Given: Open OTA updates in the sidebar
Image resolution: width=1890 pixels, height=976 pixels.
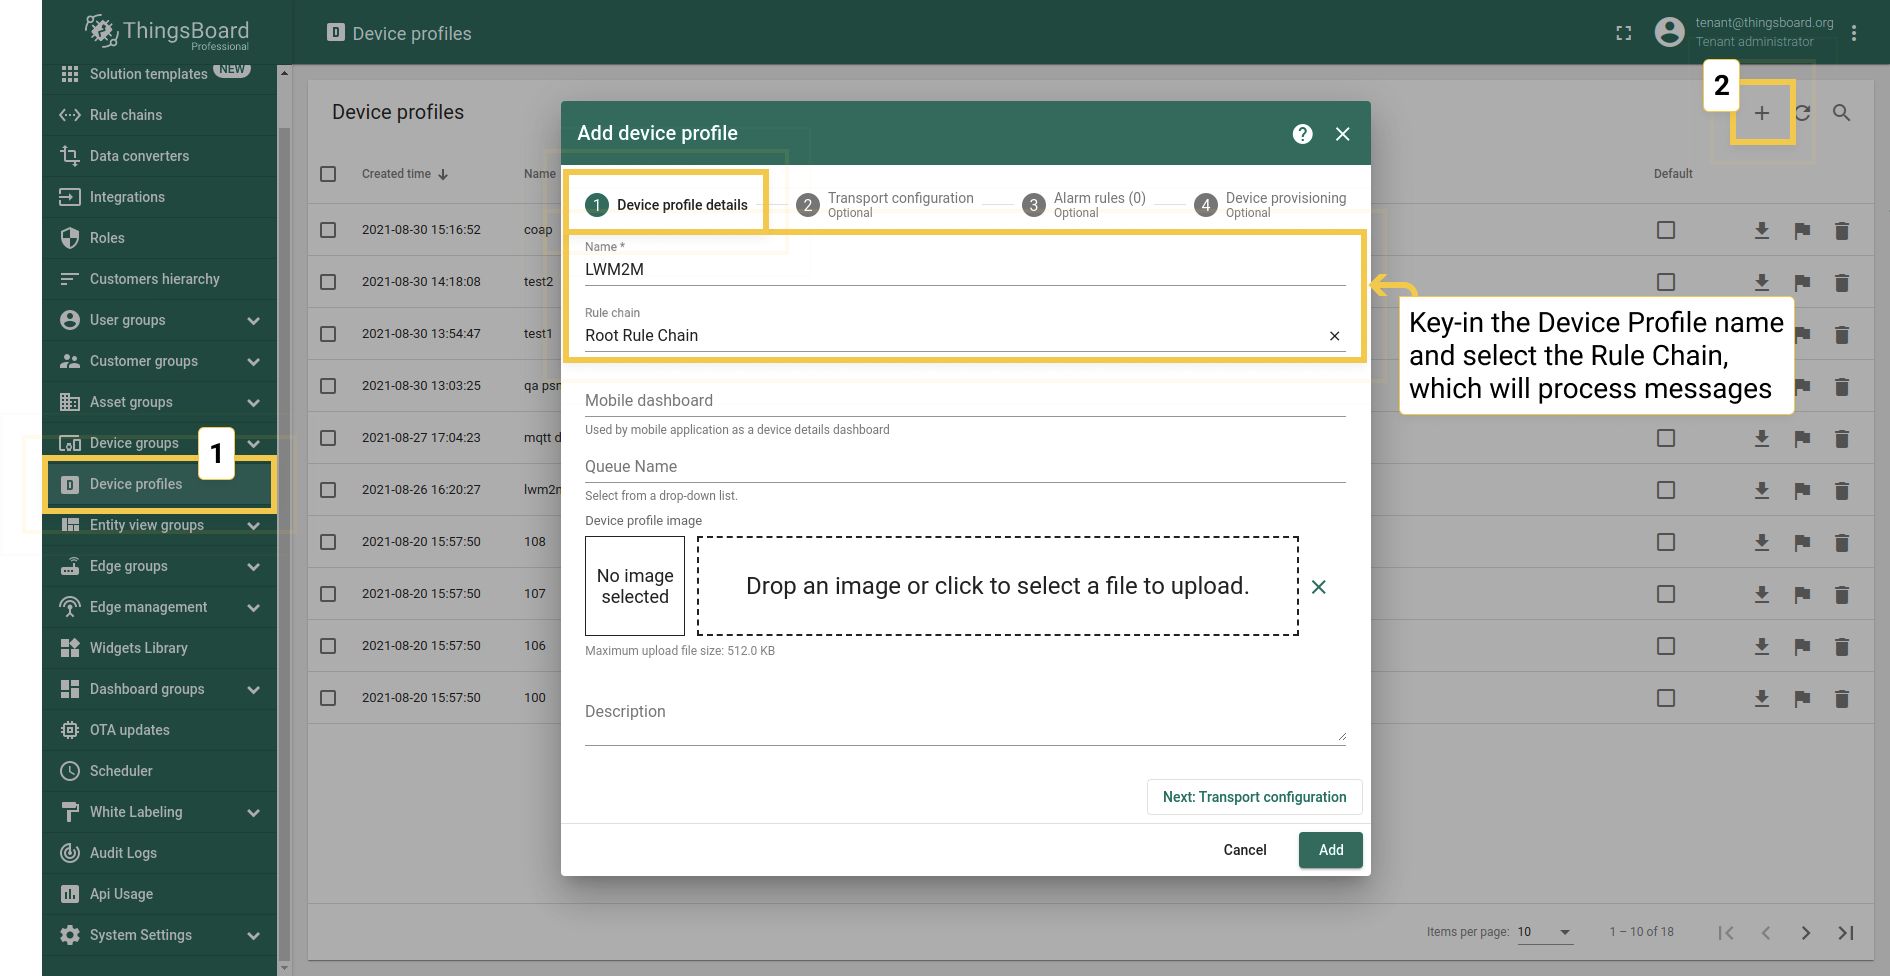Looking at the screenshot, I should click(x=160, y=730).
